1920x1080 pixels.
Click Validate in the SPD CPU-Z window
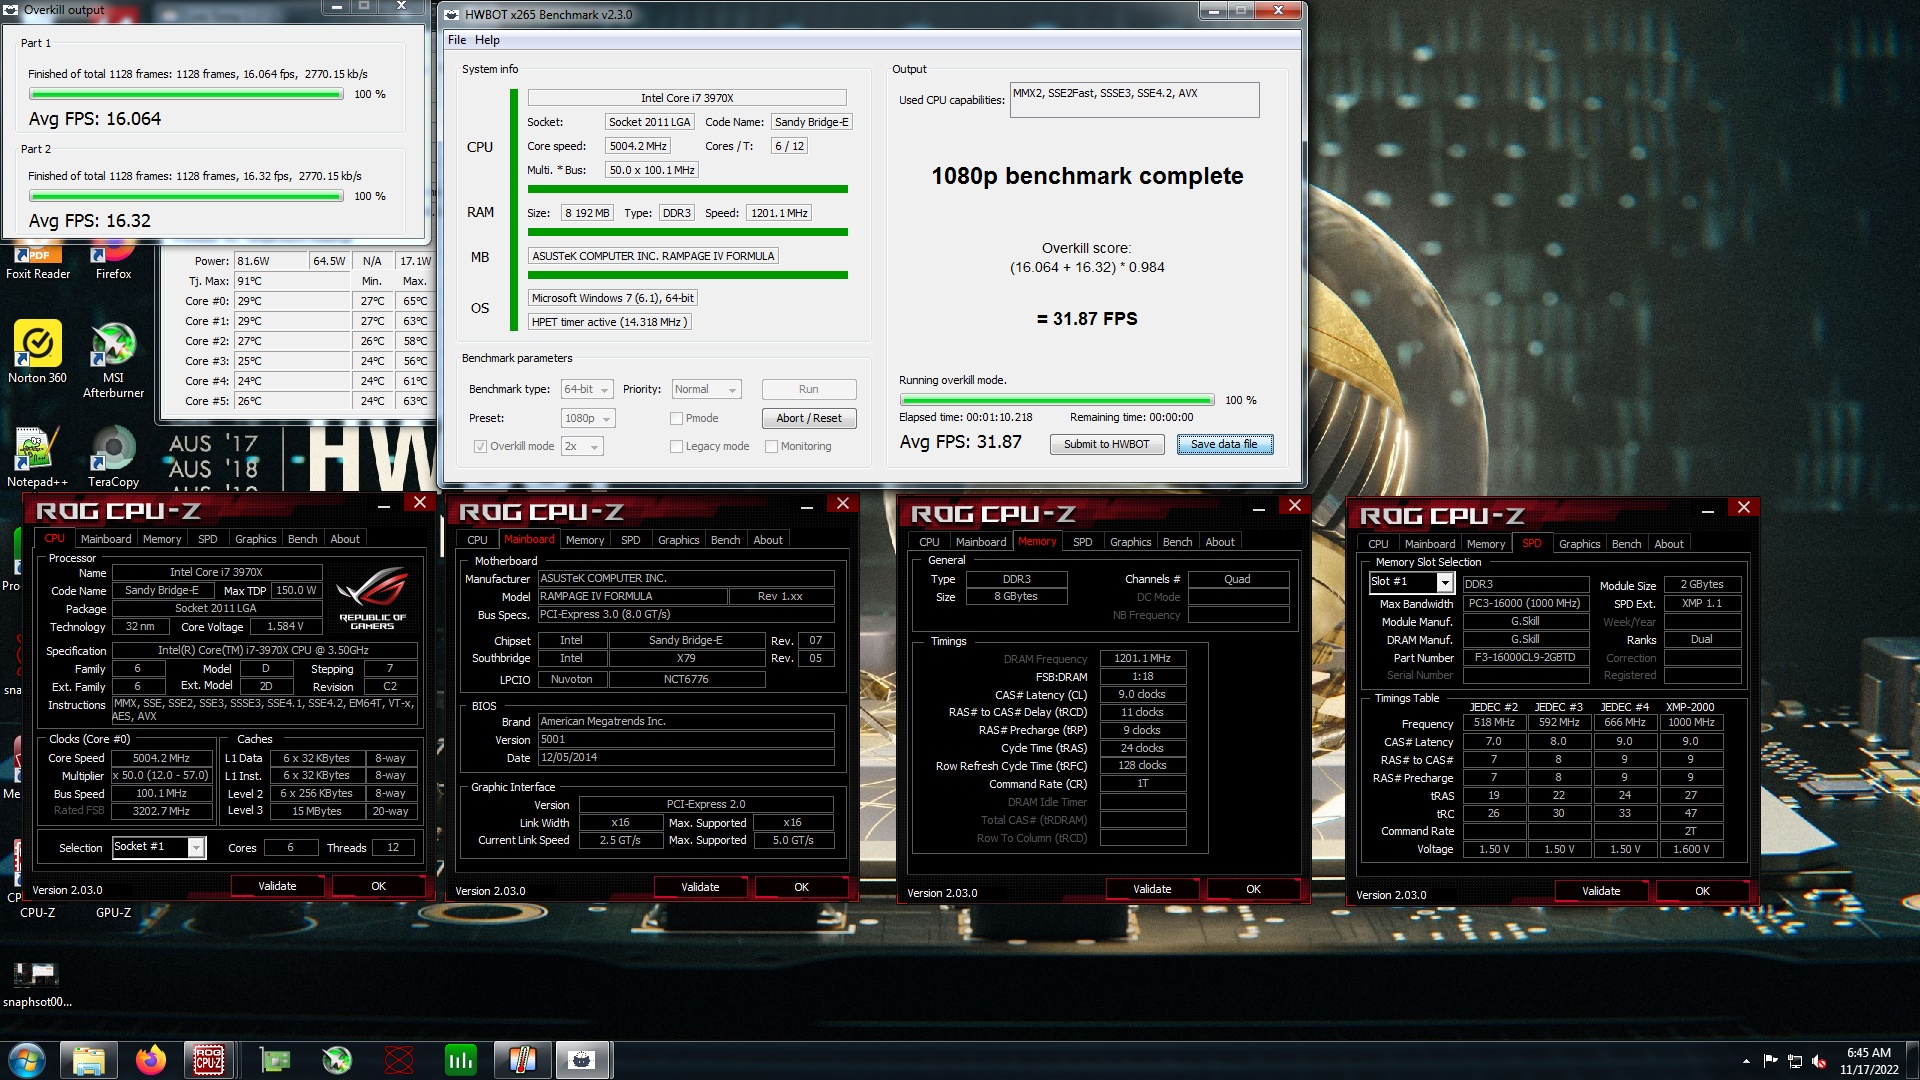[1601, 891]
